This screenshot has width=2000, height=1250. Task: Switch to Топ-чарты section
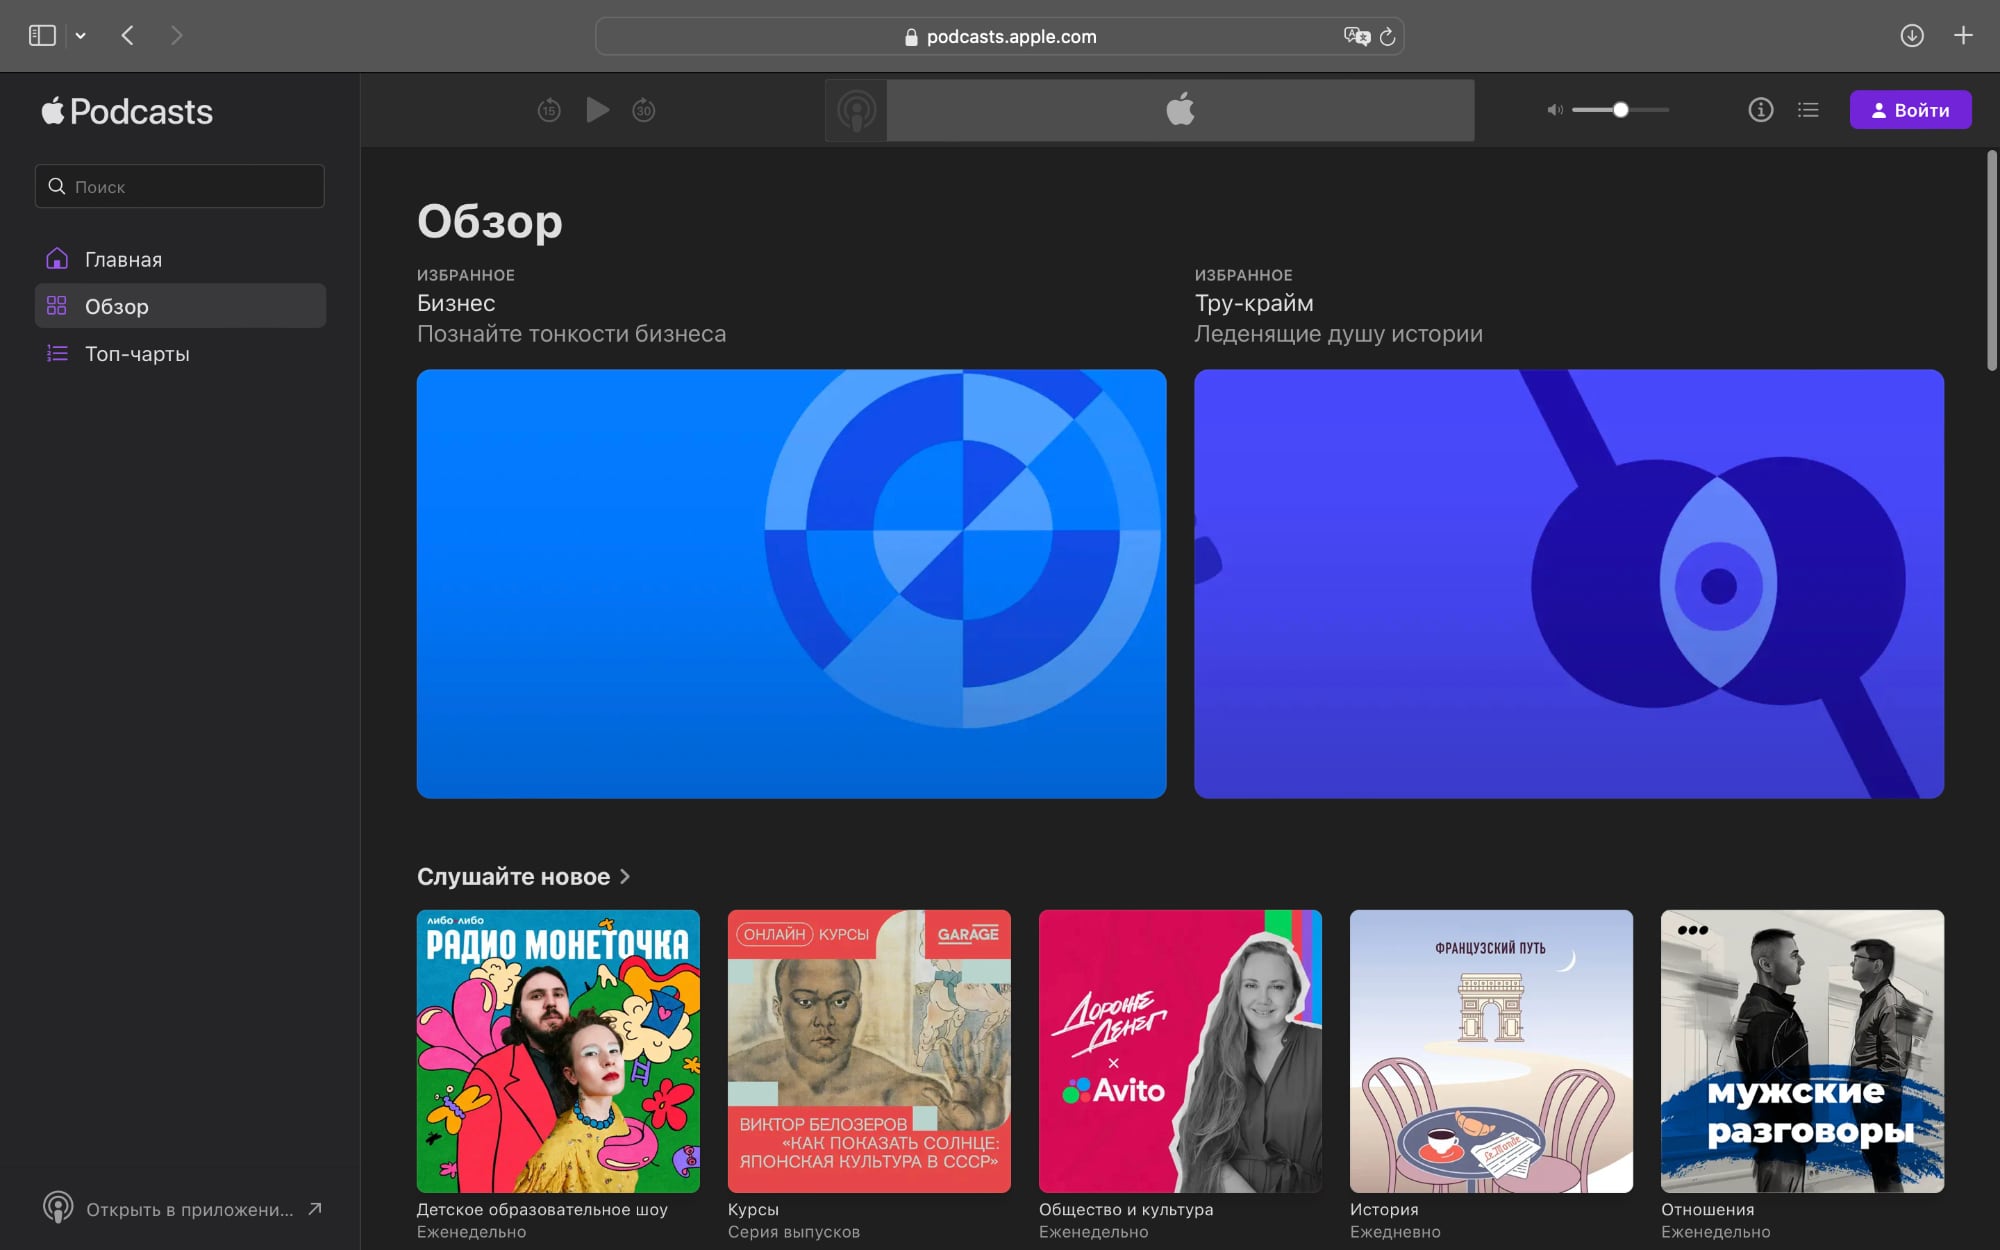pos(137,354)
